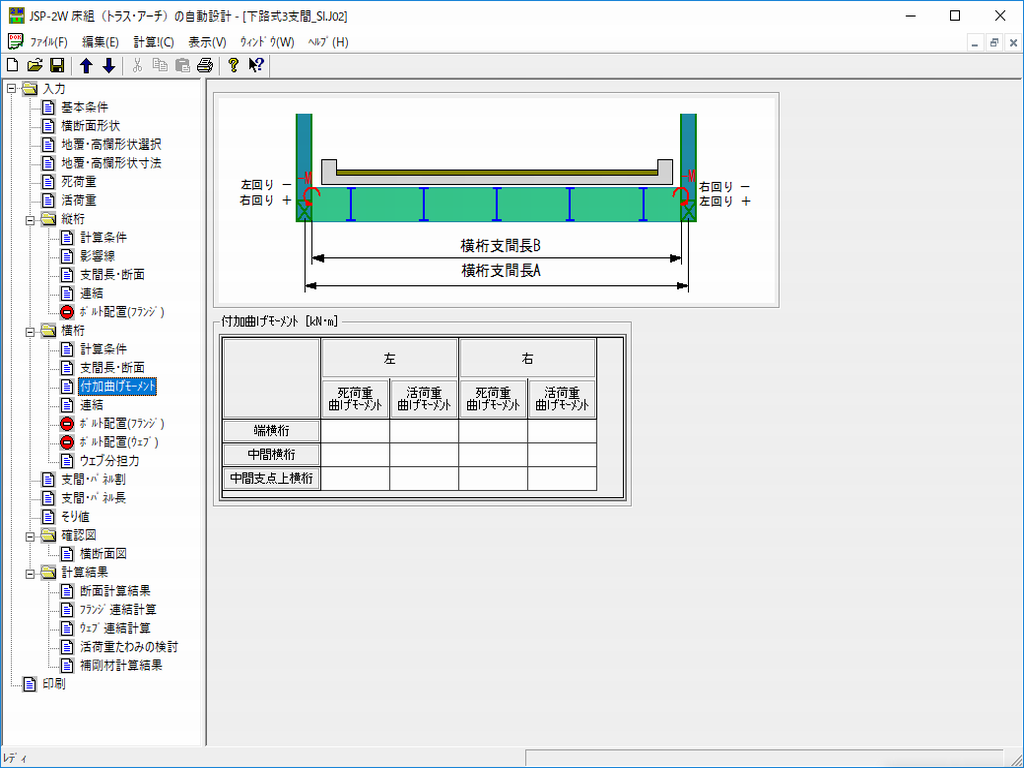
Task: Click the New file toolbar icon
Action: [13, 66]
